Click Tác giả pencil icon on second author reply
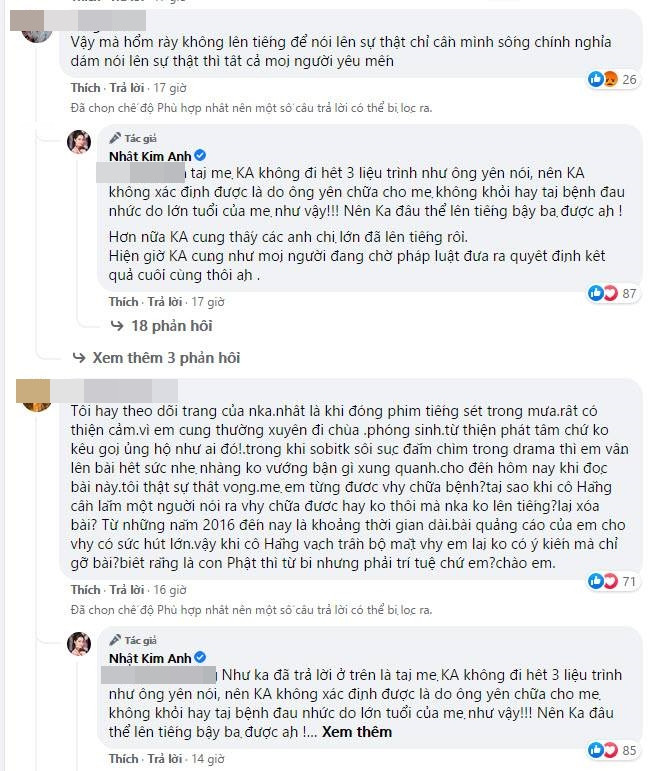This screenshot has width=654, height=771. click(x=115, y=640)
